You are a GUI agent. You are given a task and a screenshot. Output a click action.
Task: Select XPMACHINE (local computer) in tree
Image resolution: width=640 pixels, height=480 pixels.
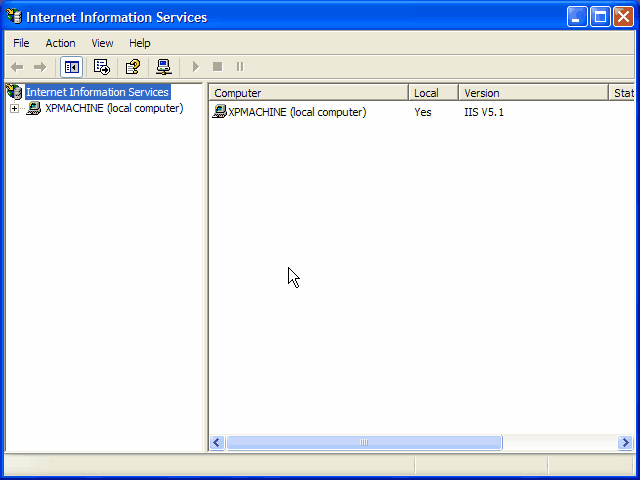pyautogui.click(x=114, y=108)
